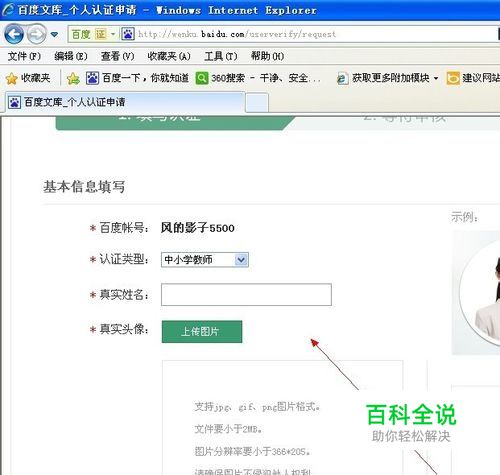Screen dimensions: 500x475
Task: Click the browser Back arrow button
Action: click(x=14, y=34)
